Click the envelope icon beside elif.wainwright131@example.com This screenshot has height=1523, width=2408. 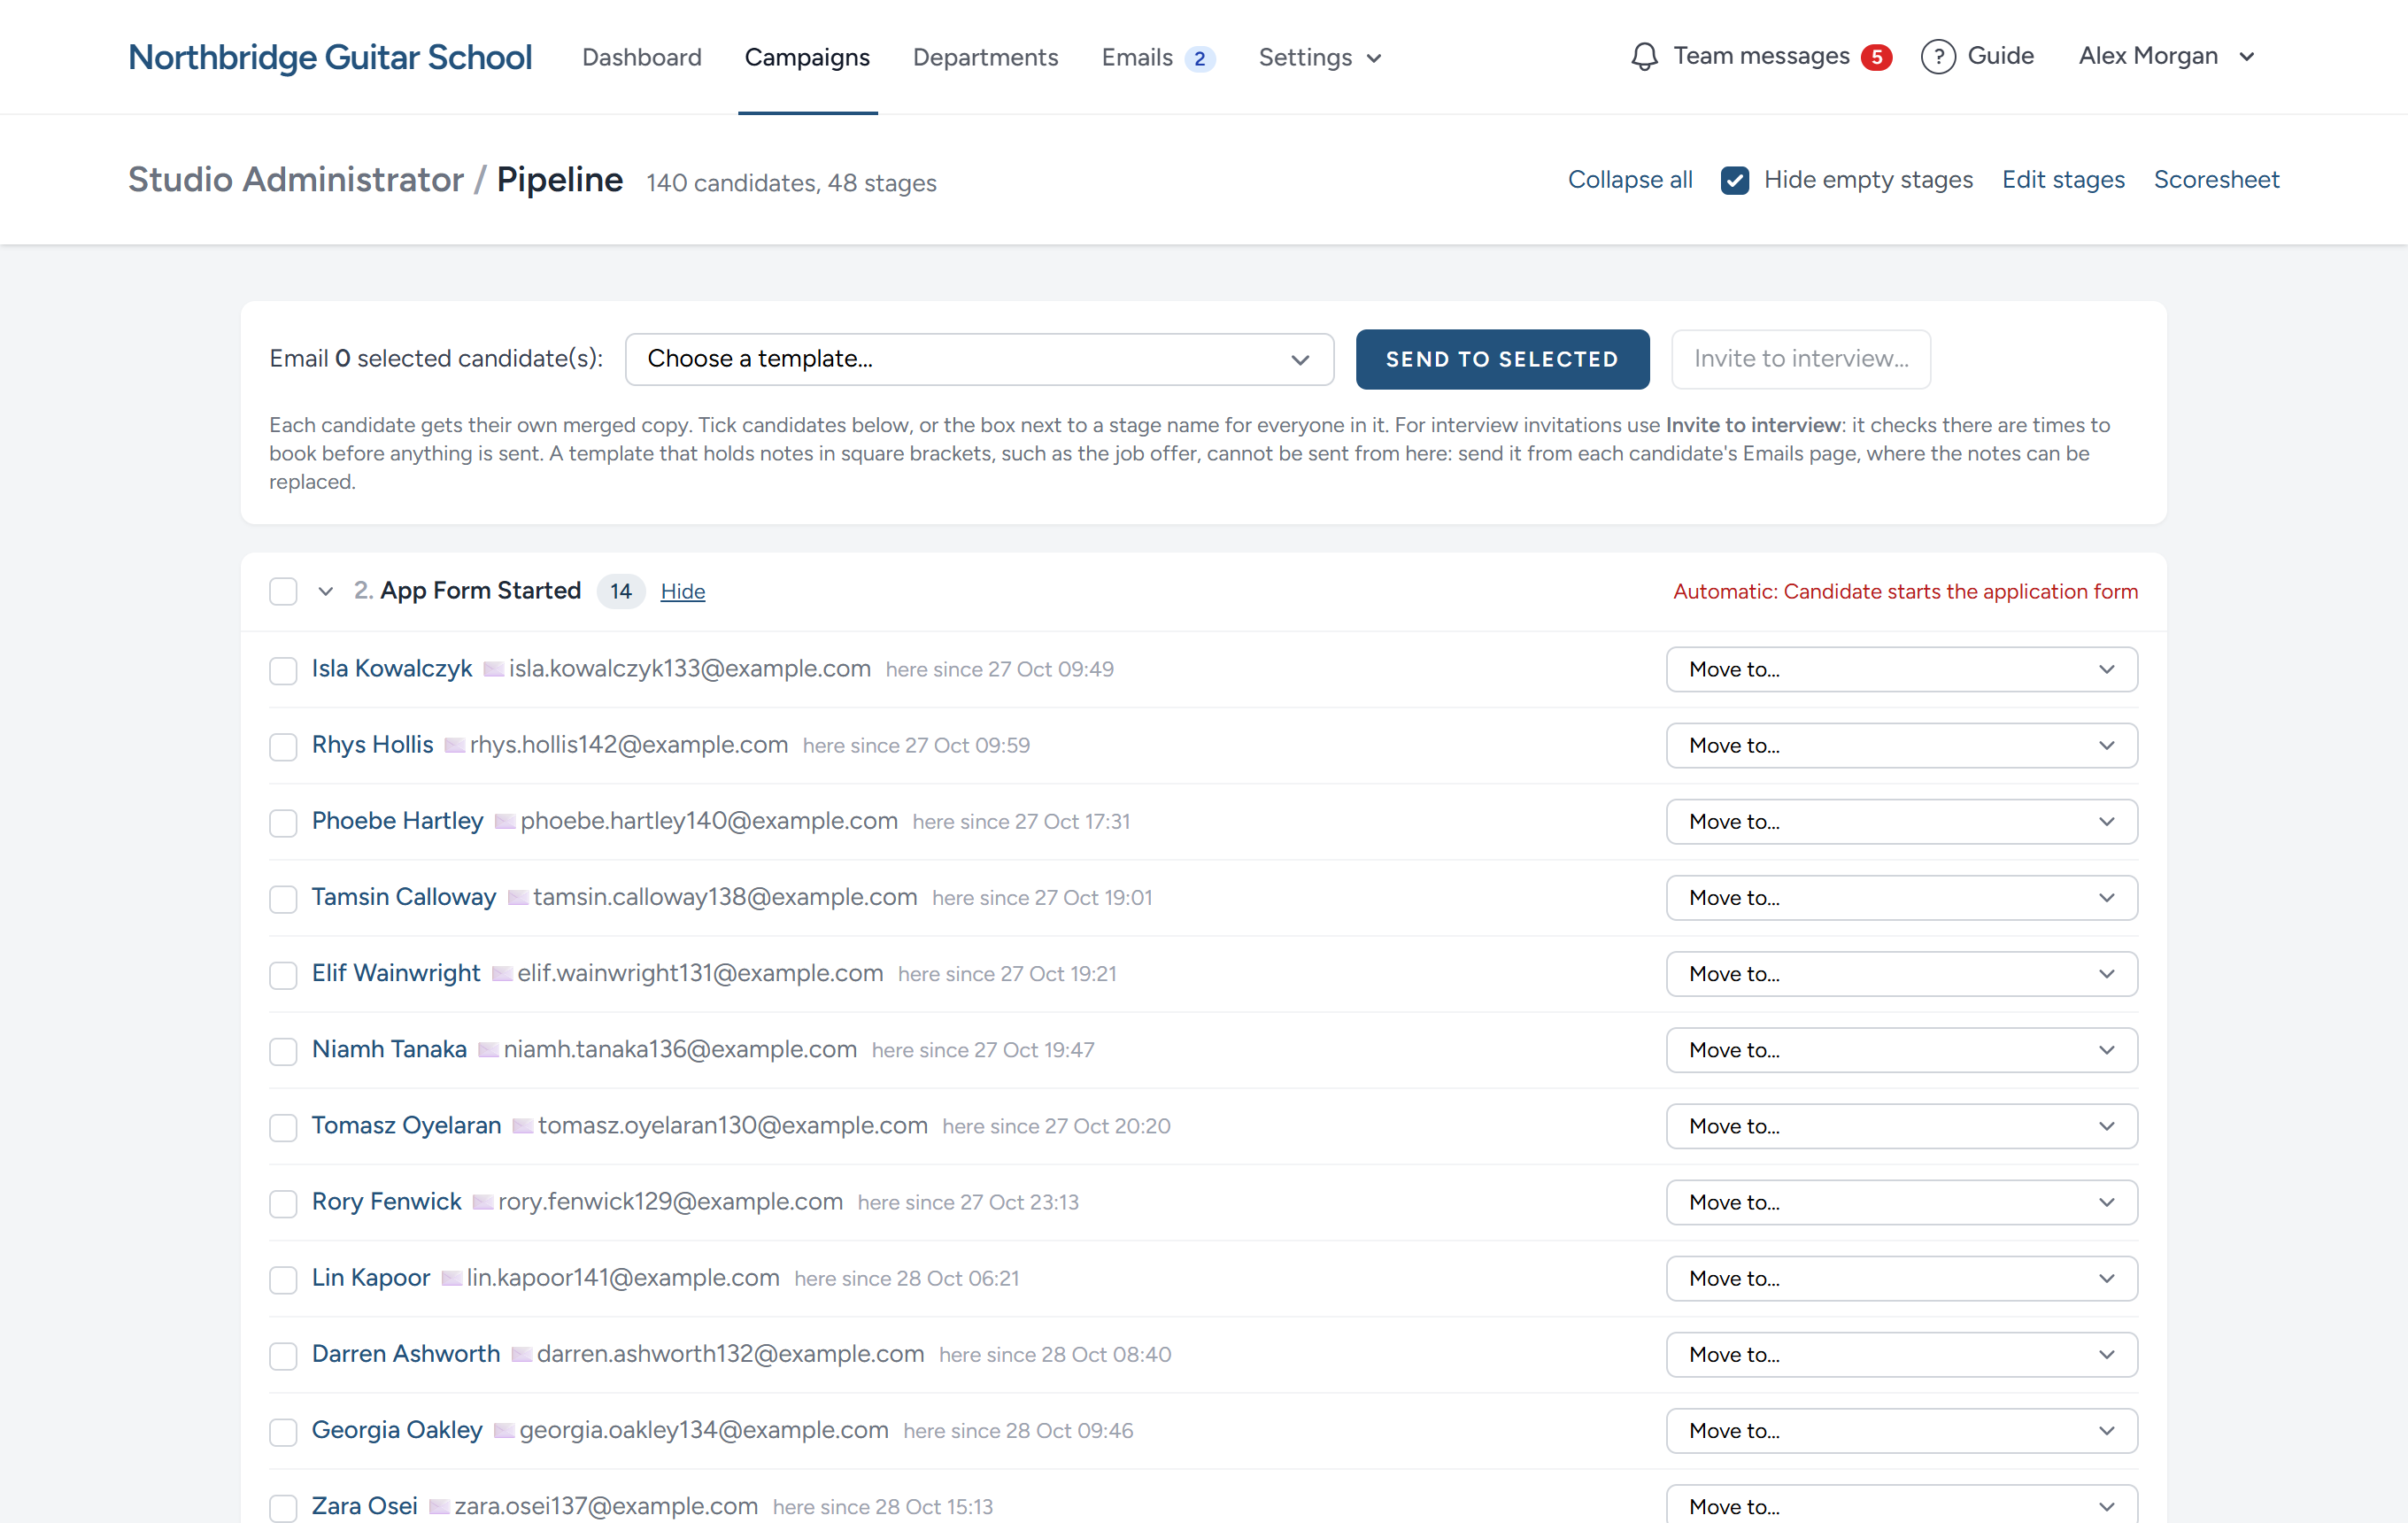502,973
